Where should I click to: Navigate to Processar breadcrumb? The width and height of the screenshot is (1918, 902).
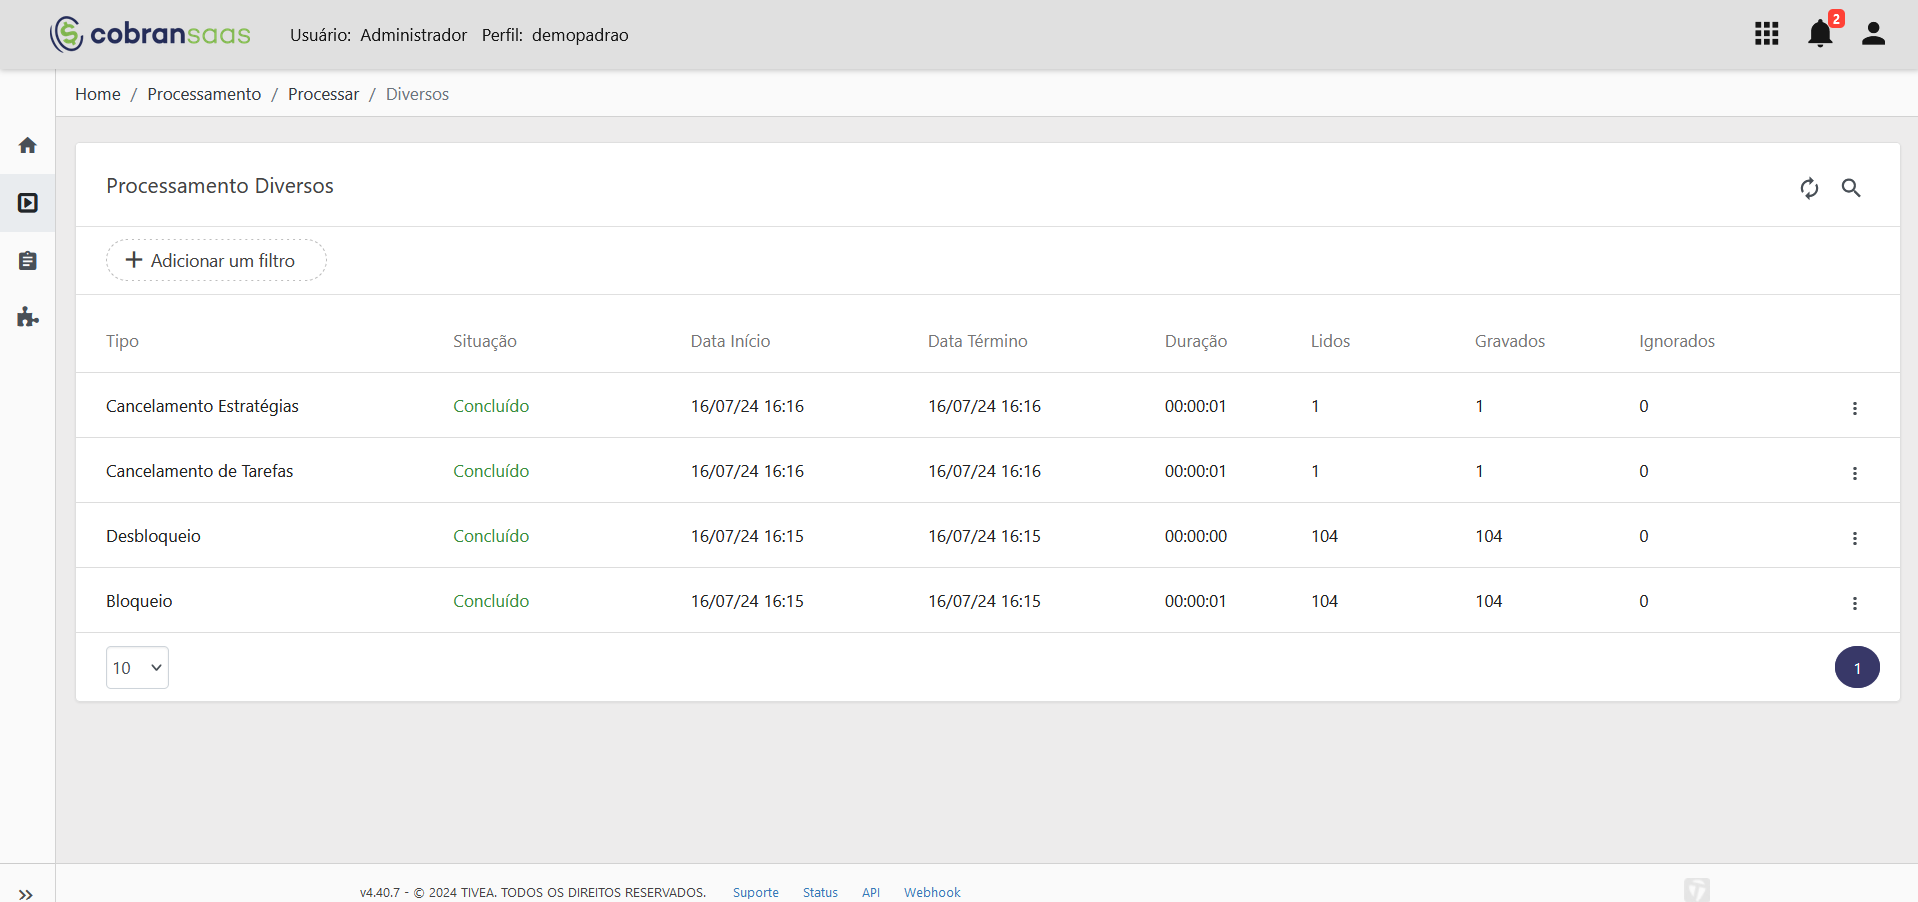click(x=323, y=94)
